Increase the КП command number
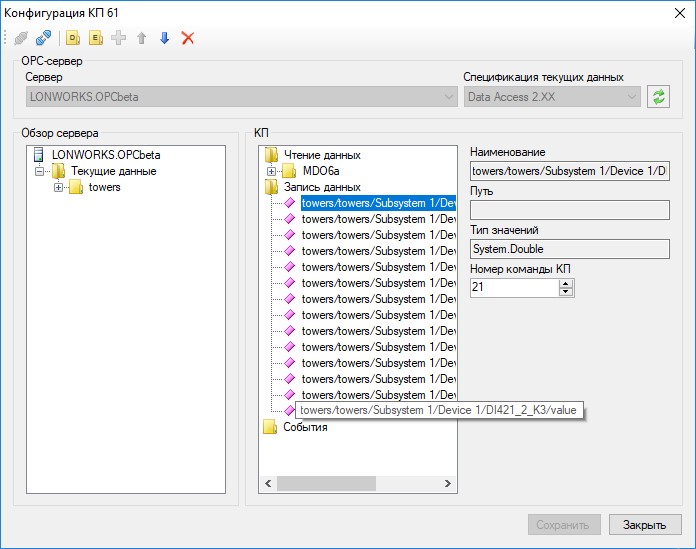 click(566, 283)
